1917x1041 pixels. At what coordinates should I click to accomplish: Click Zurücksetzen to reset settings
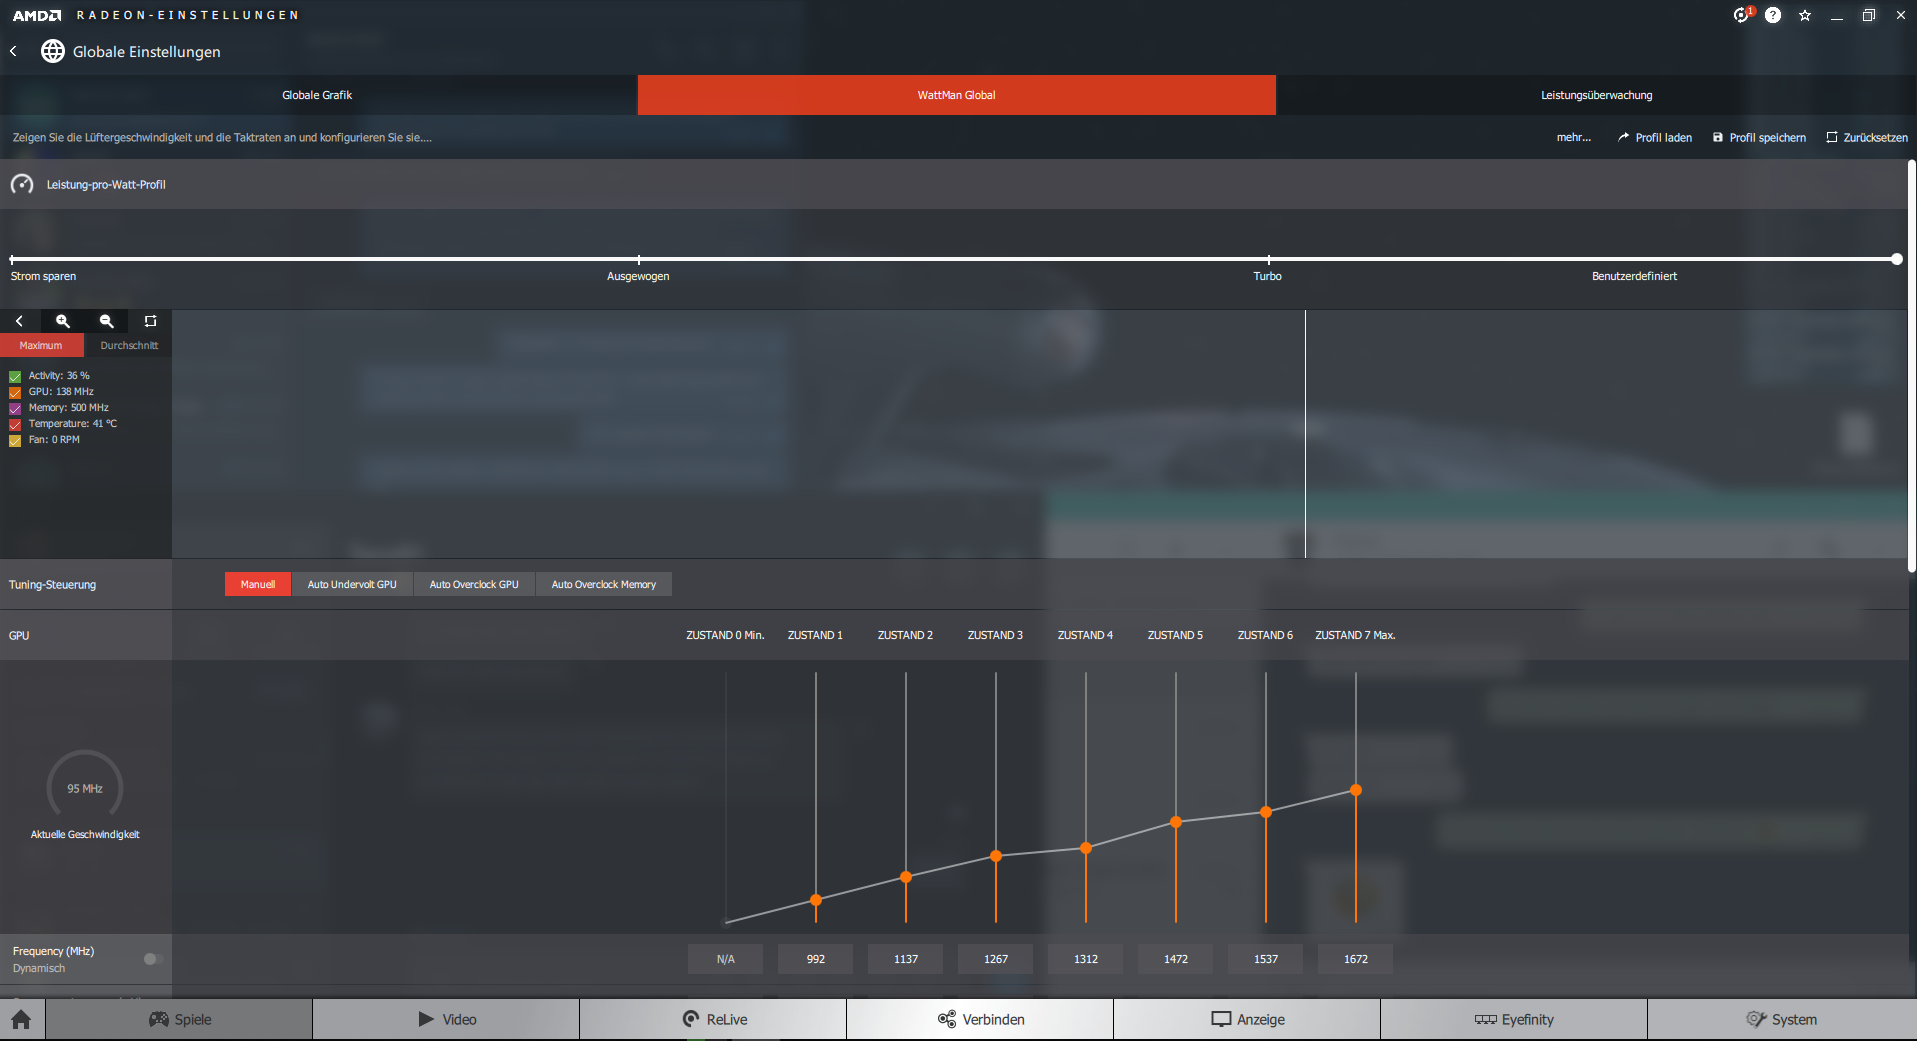pyautogui.click(x=1867, y=137)
